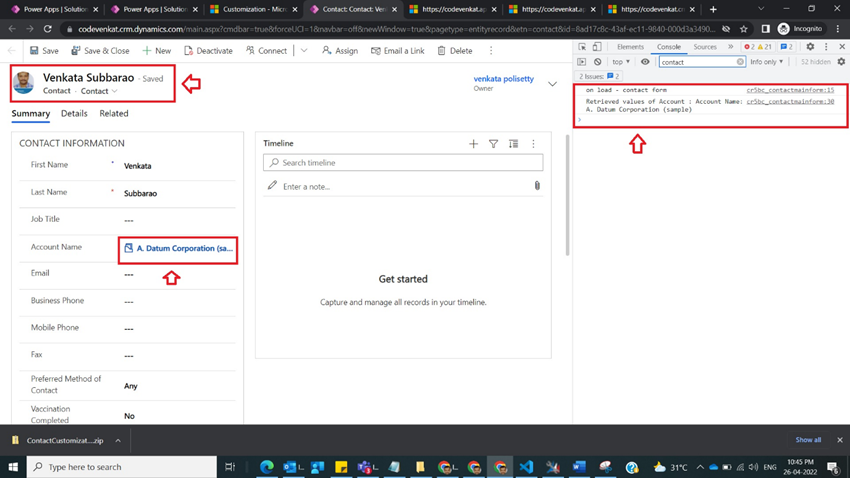This screenshot has height=478, width=850.
Task: Open the Info only log level dropdown
Action: coord(767,62)
